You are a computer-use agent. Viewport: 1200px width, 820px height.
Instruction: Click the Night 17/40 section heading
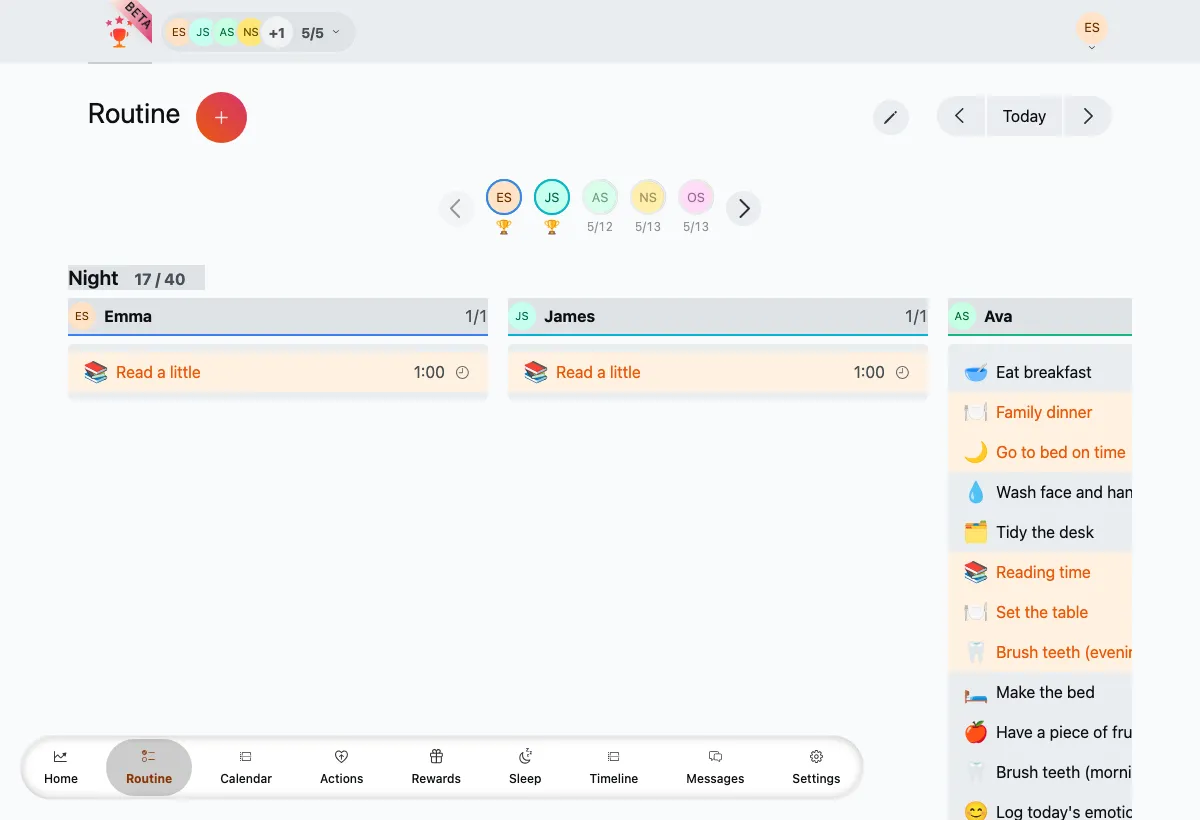tap(136, 278)
